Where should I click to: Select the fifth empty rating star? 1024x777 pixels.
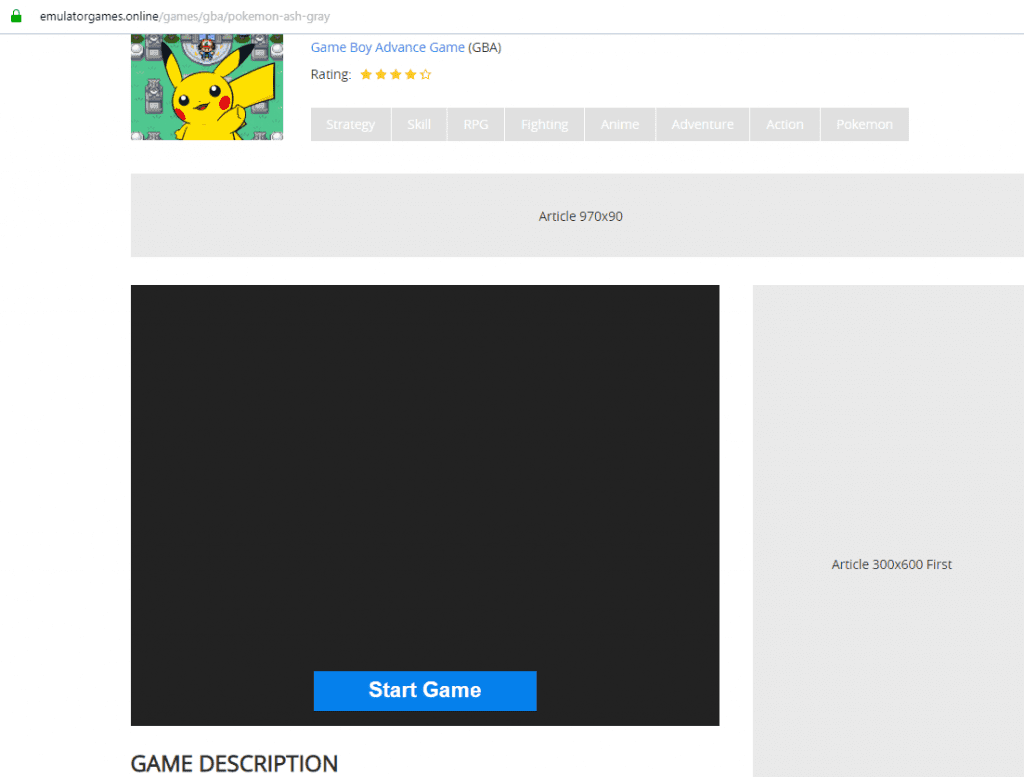click(426, 74)
